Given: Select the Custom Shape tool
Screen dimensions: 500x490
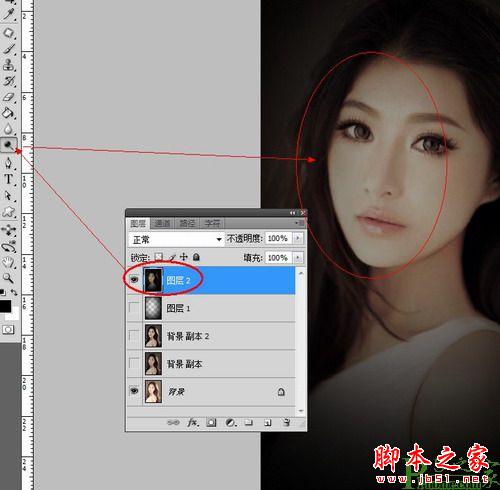Looking at the screenshot, I should [x=9, y=212].
